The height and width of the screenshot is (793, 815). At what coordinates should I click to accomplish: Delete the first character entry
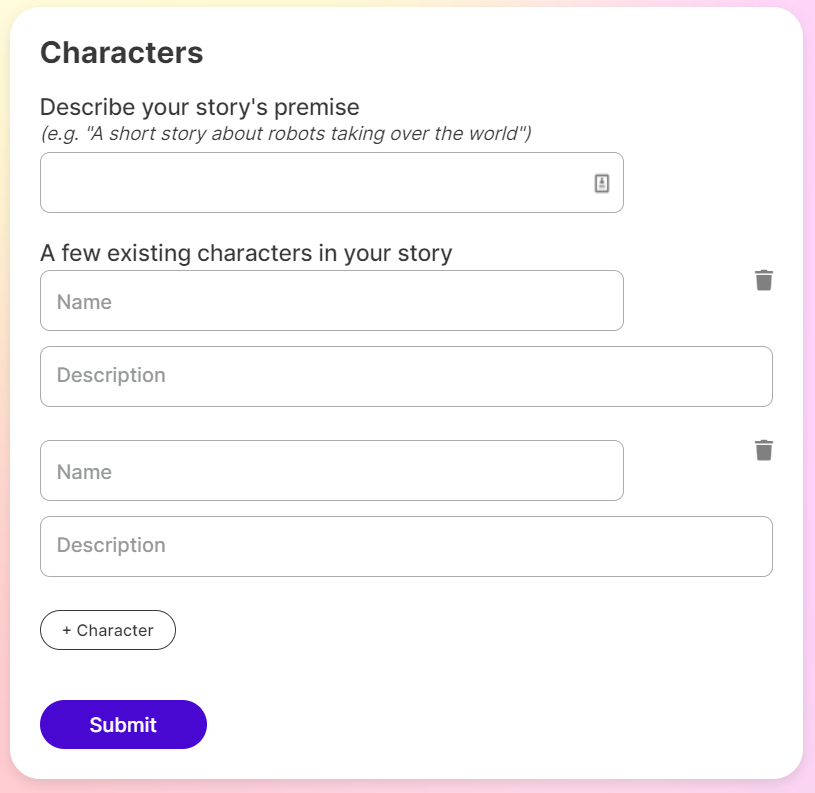click(764, 281)
